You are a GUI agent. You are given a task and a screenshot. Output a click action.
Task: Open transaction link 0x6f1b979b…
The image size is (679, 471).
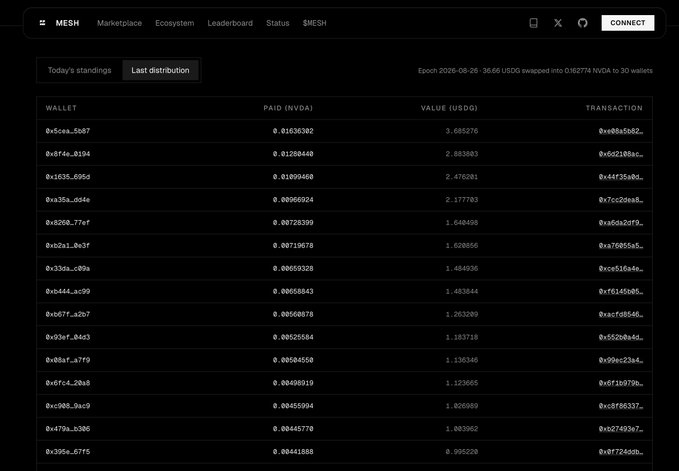tap(621, 383)
